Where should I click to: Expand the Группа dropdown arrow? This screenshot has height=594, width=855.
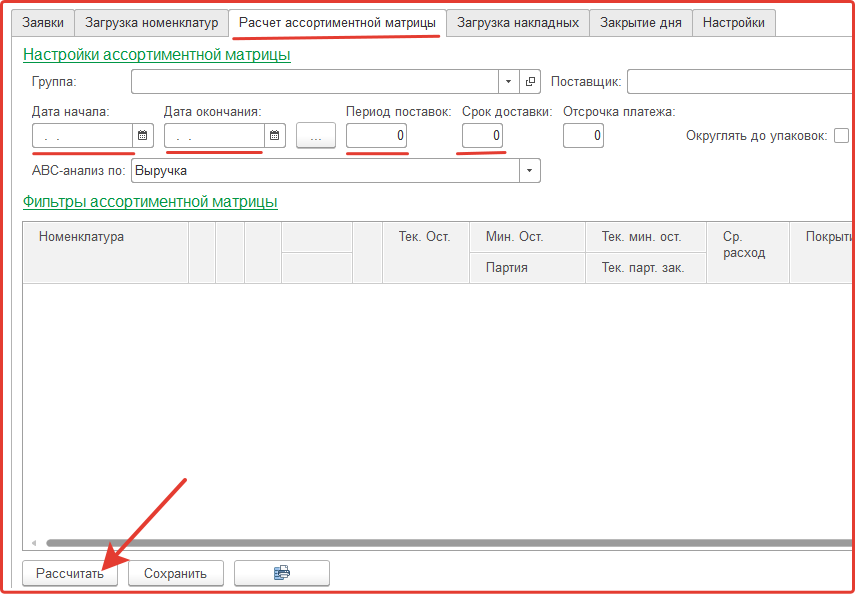click(508, 82)
